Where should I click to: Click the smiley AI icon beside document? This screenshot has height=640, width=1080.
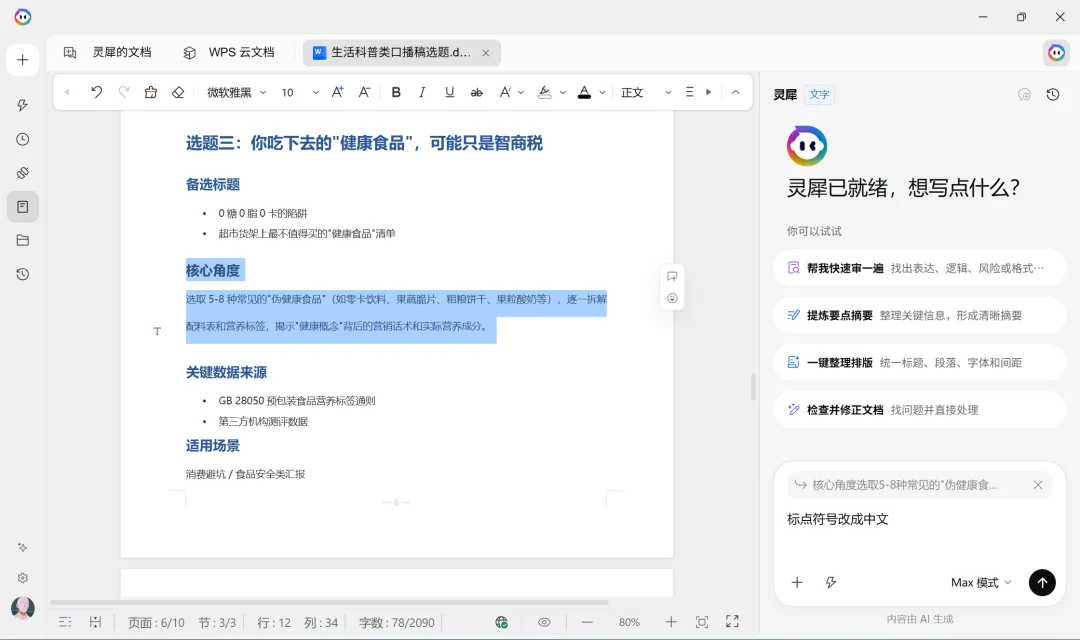pos(672,298)
